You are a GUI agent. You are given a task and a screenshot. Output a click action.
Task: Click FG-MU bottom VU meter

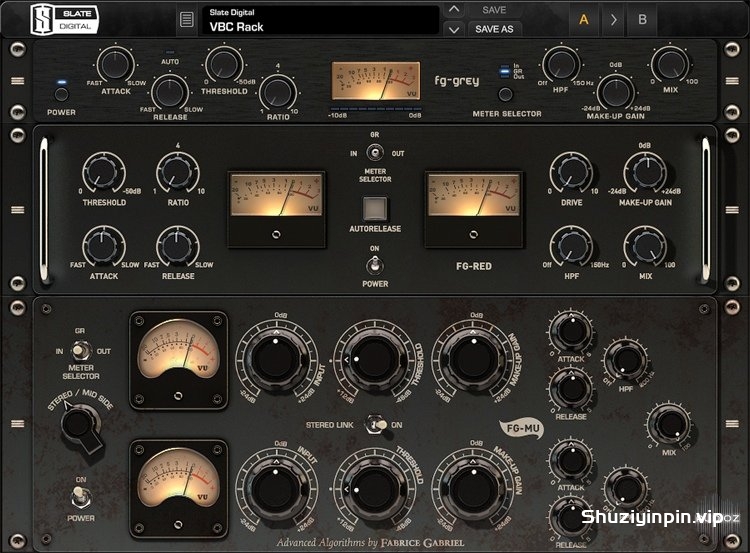[x=178, y=489]
